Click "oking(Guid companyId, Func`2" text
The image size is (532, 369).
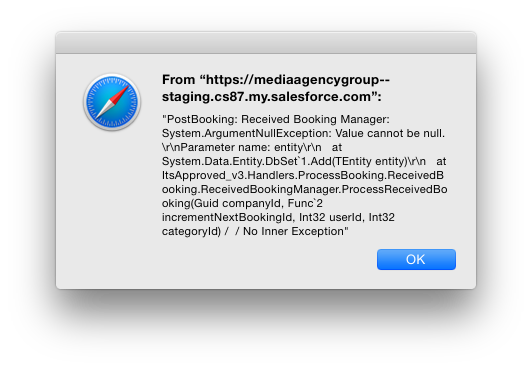[242, 203]
